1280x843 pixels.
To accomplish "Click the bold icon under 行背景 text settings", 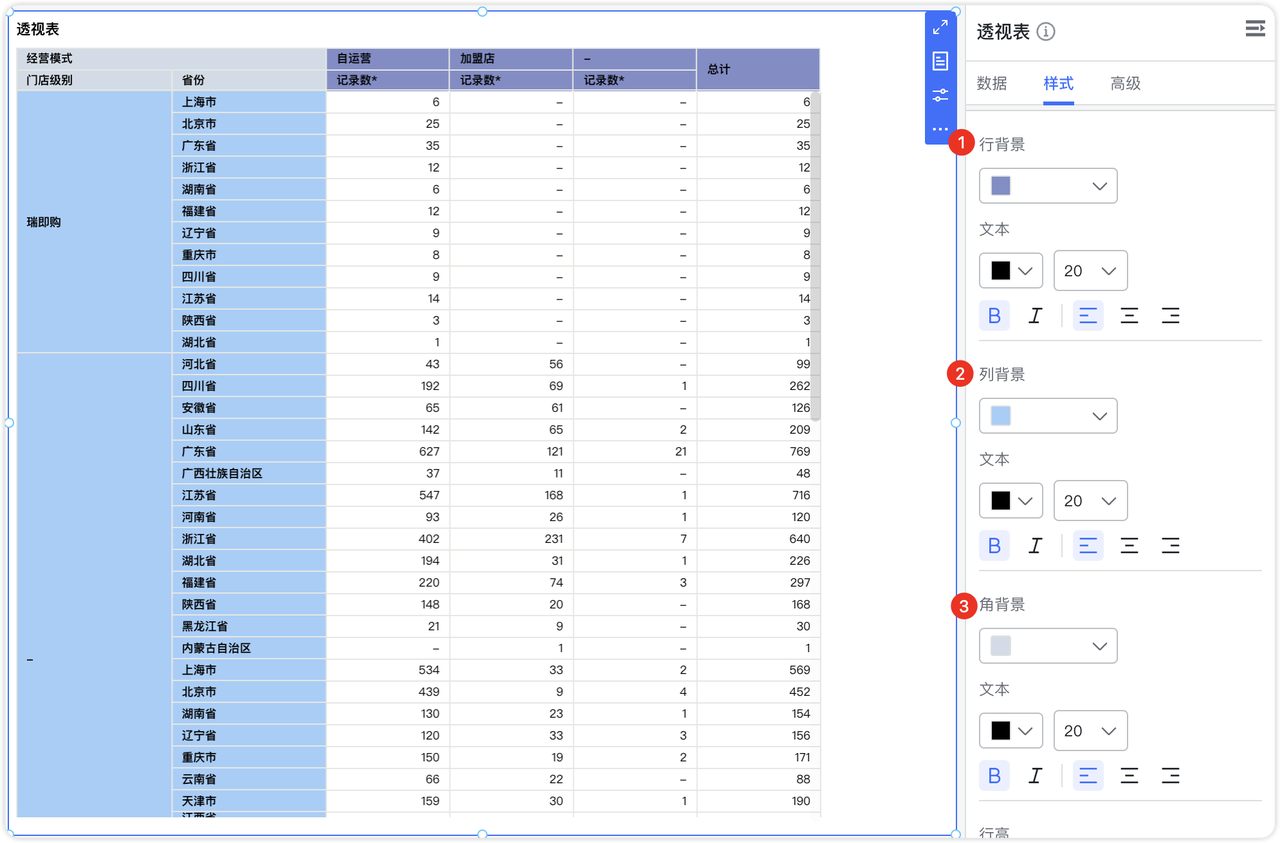I will click(994, 315).
